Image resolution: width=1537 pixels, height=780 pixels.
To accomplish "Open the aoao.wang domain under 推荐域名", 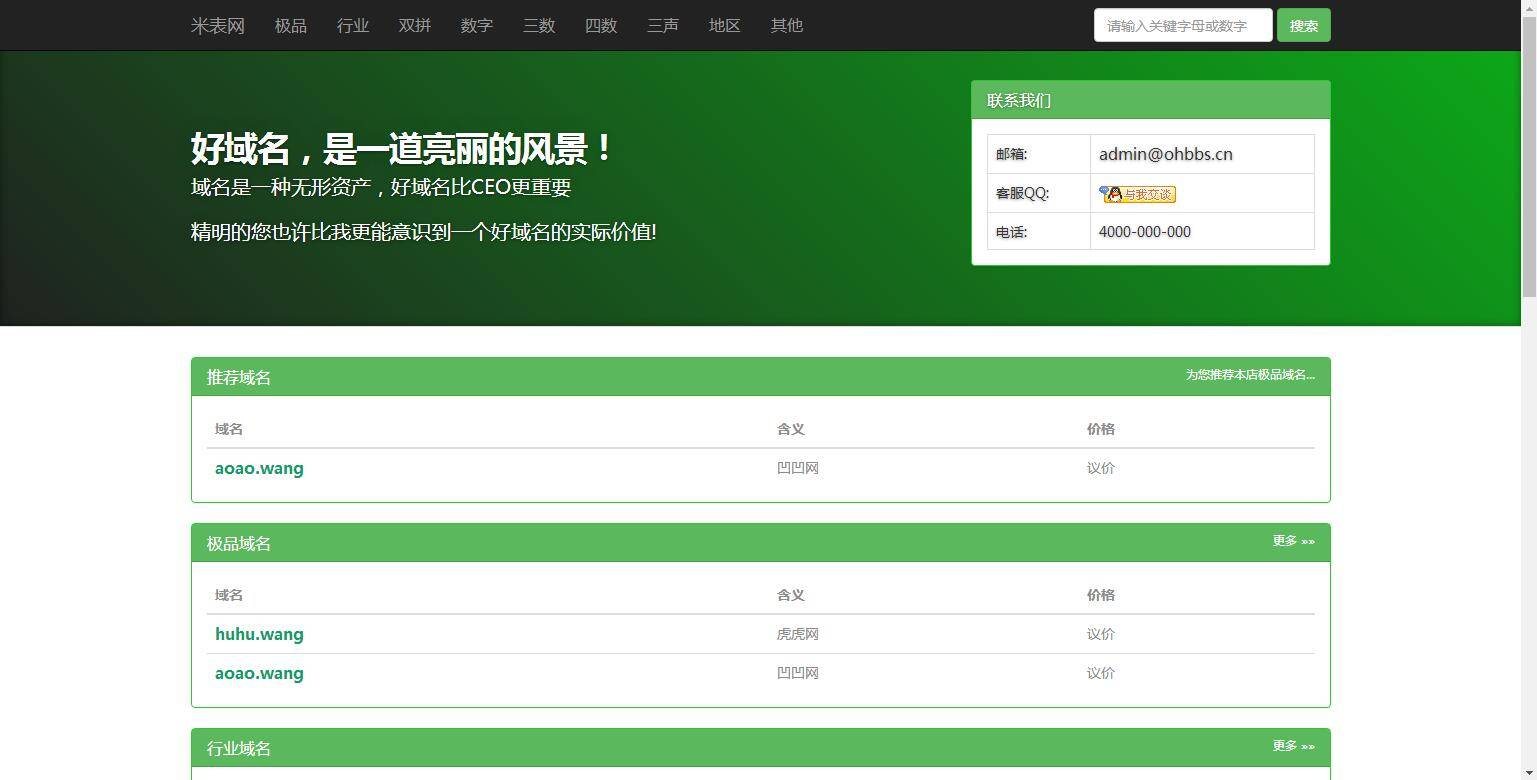I will (259, 468).
